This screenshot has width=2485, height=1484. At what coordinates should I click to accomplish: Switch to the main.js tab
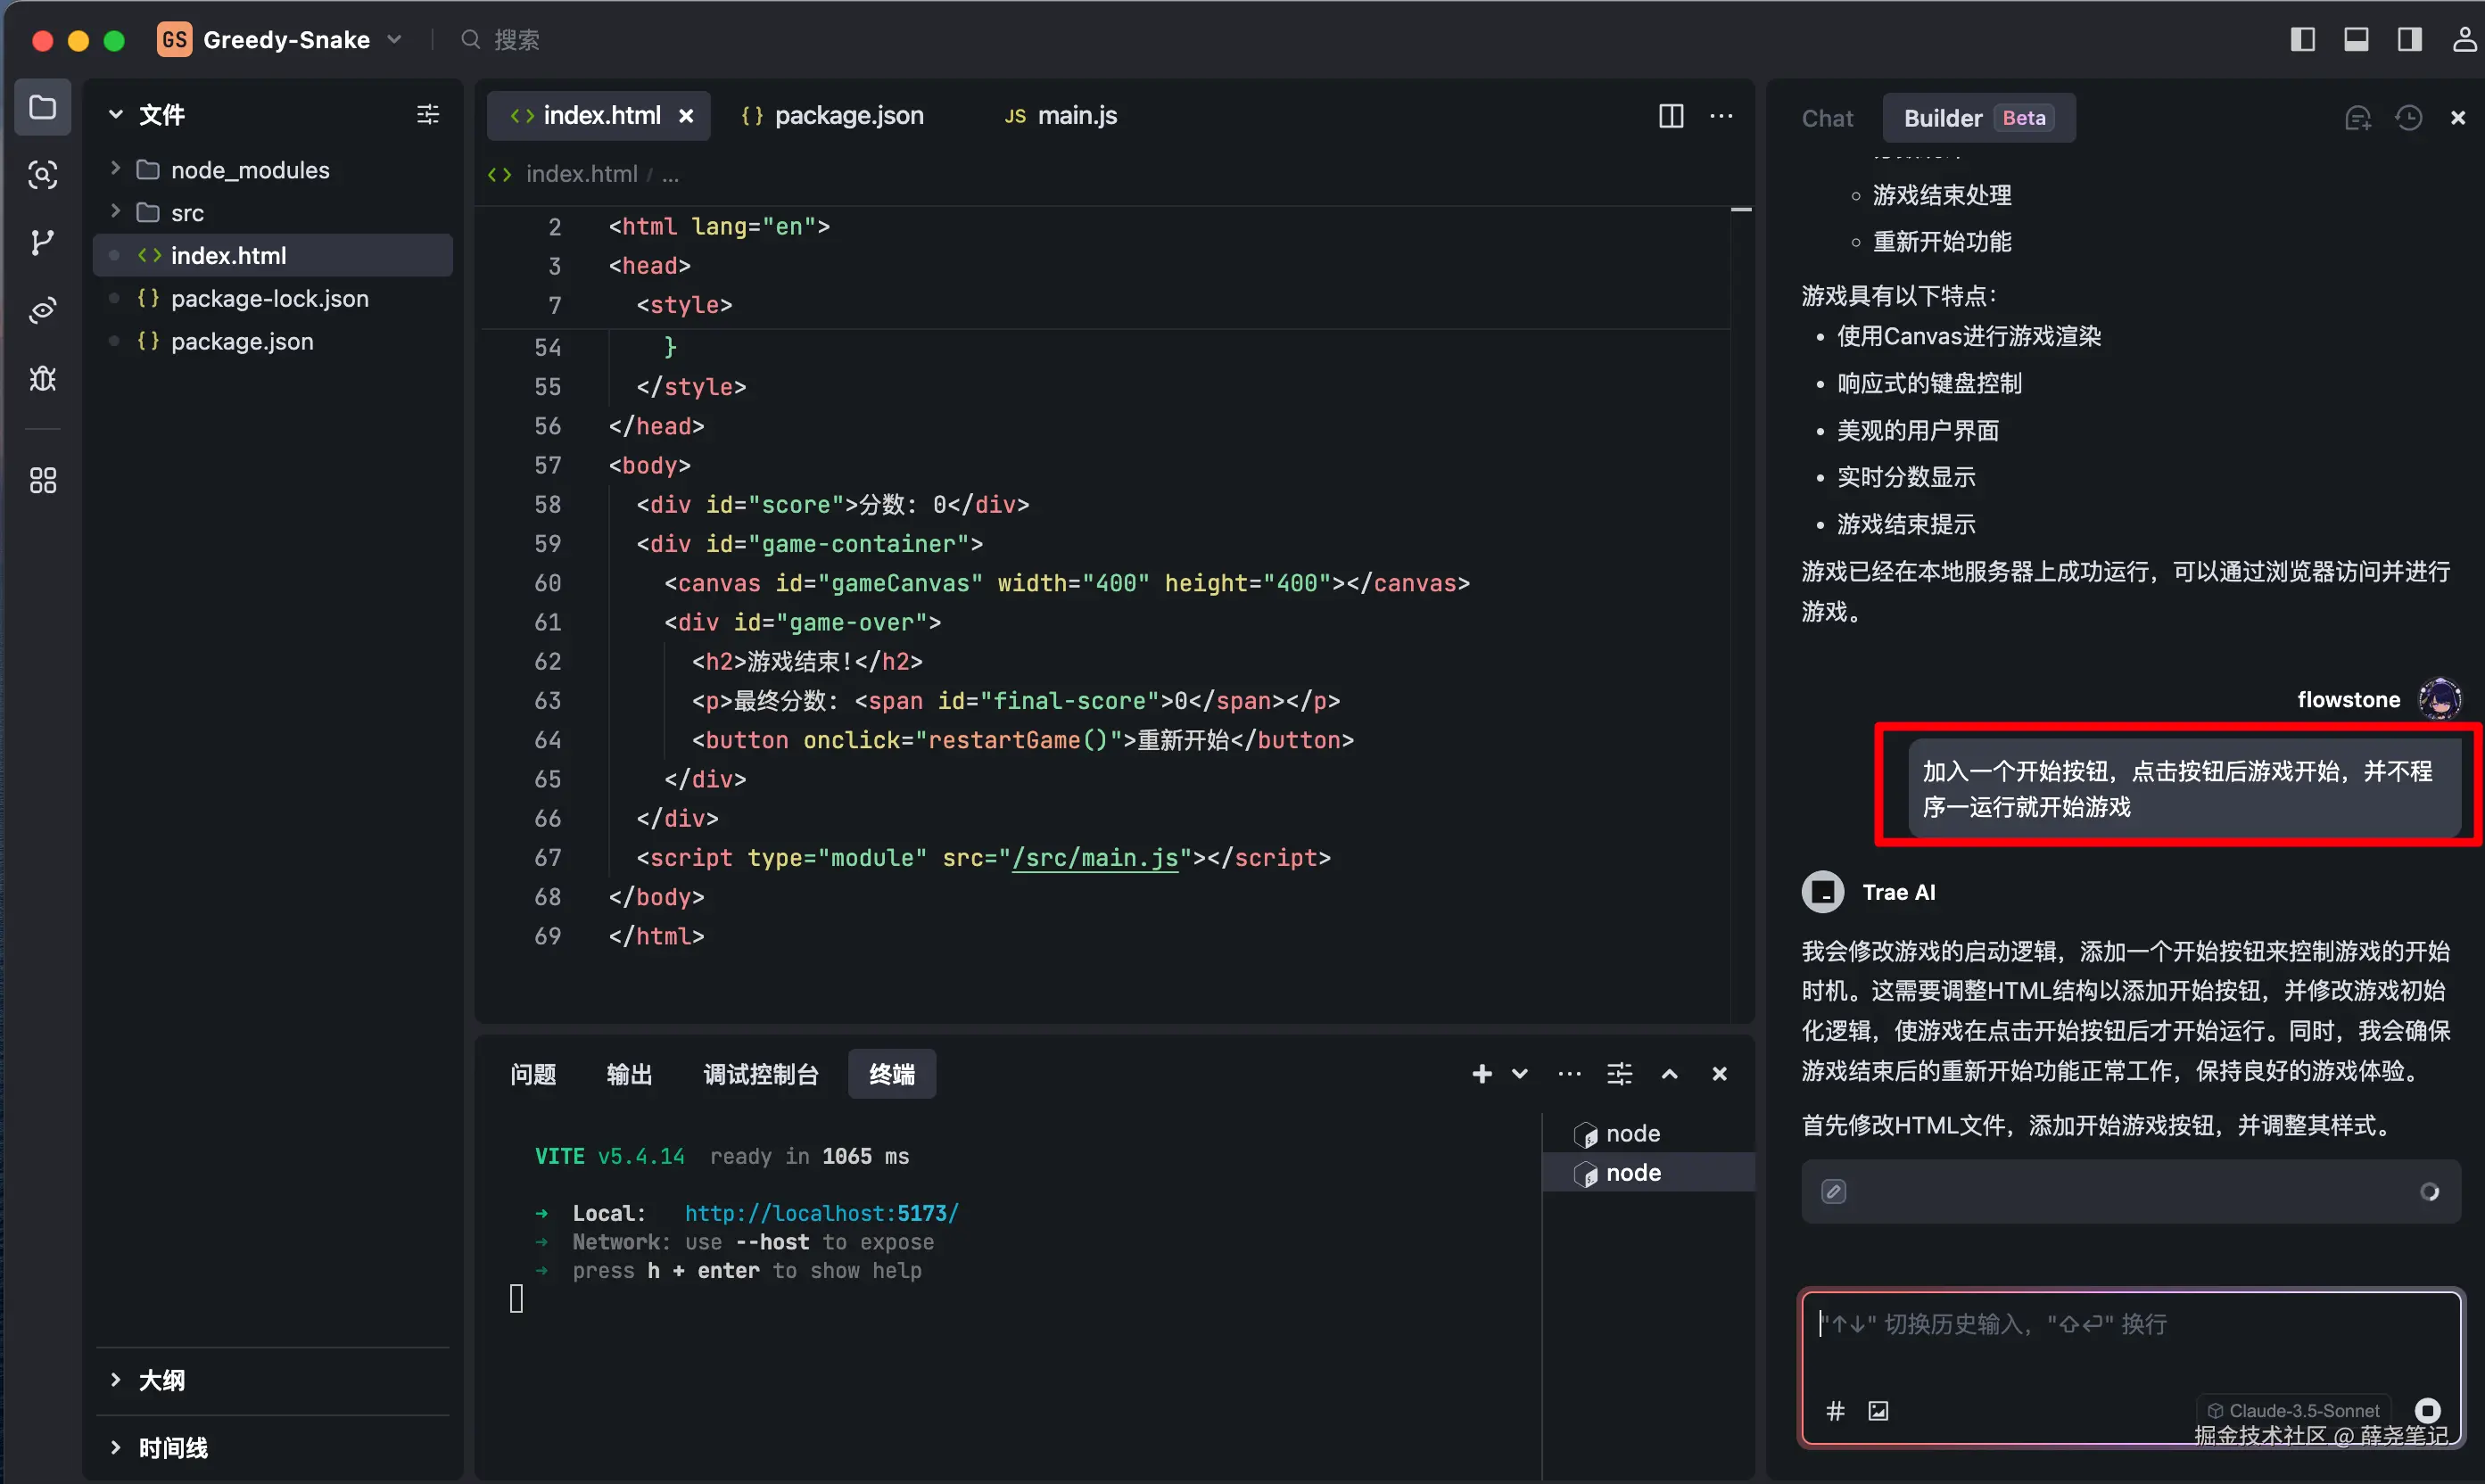[x=1076, y=116]
